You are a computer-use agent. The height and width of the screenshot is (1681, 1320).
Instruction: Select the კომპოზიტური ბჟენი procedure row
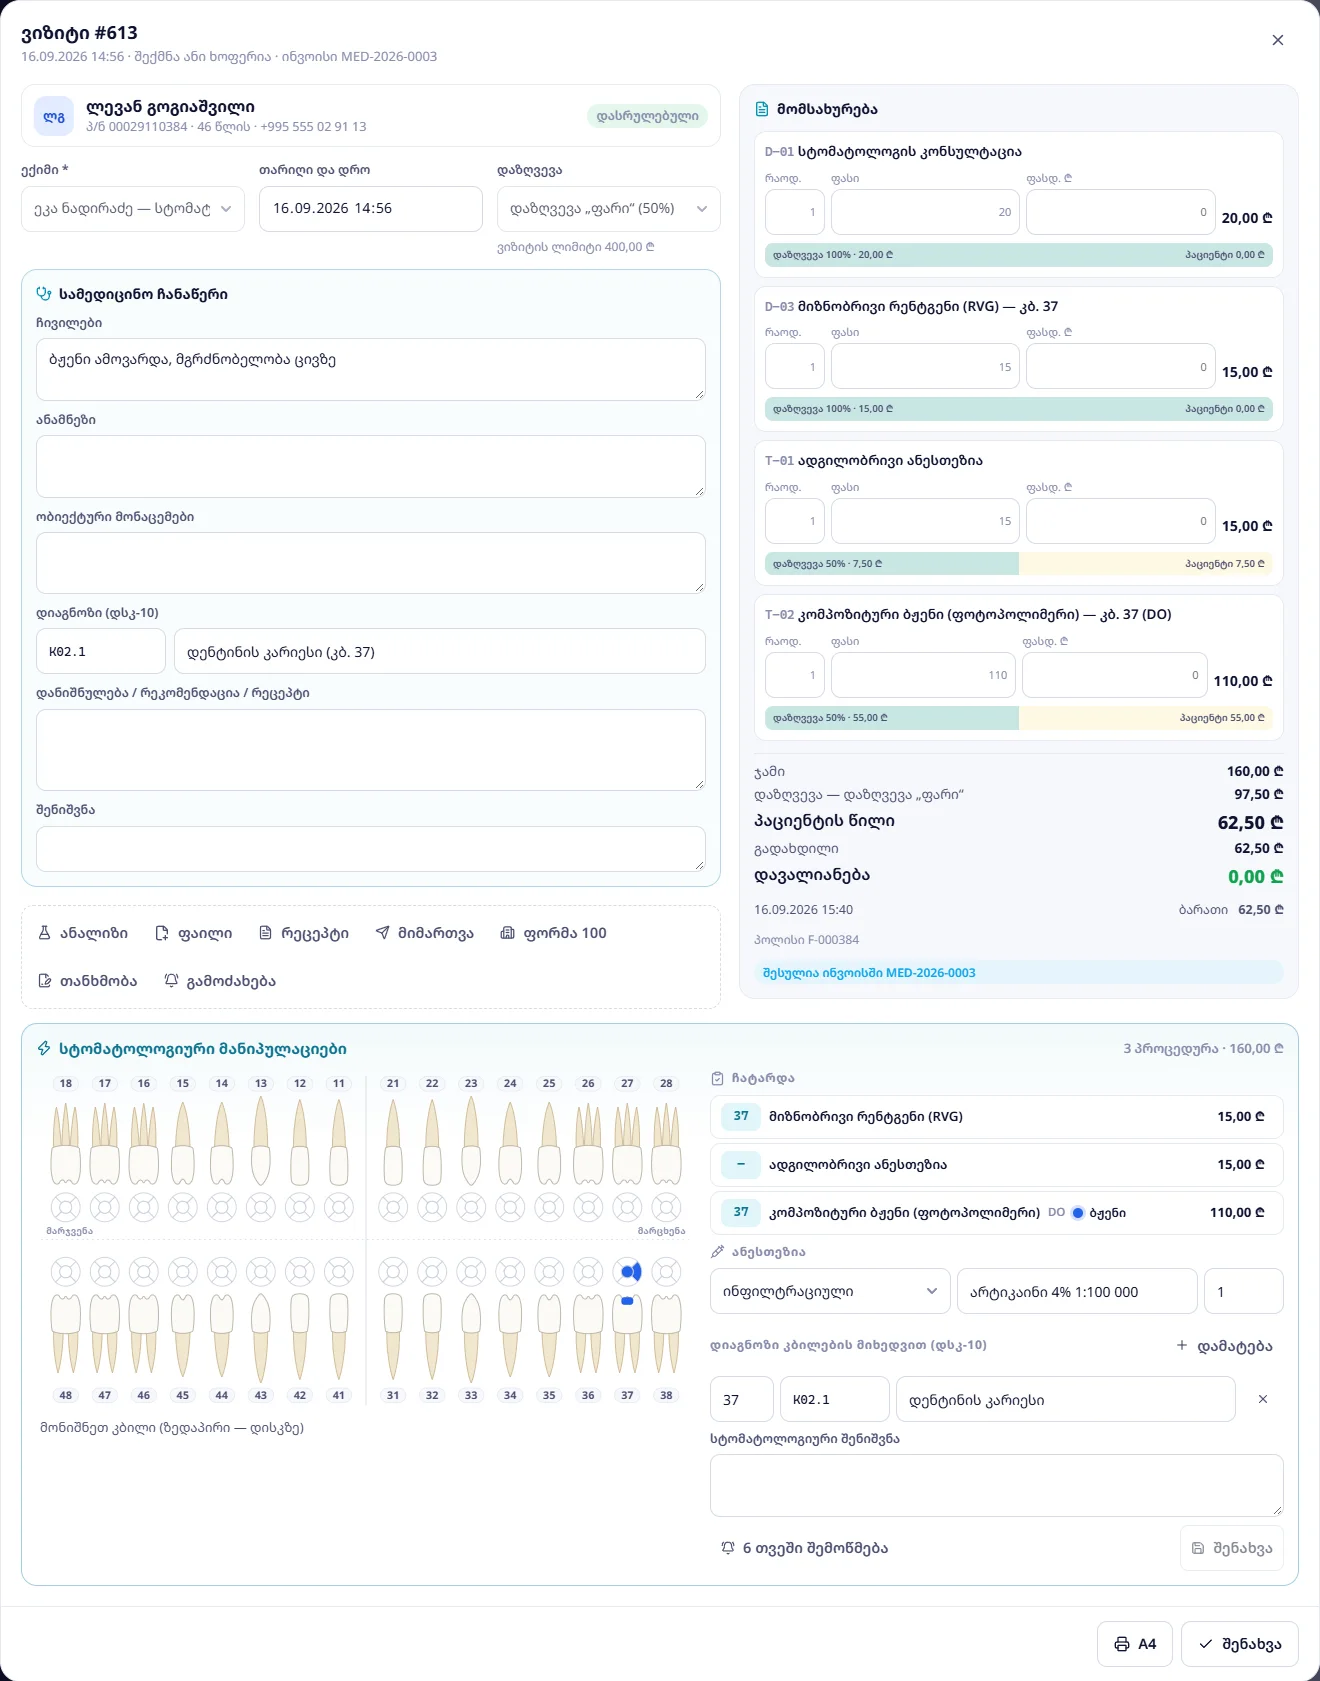pos(997,1212)
